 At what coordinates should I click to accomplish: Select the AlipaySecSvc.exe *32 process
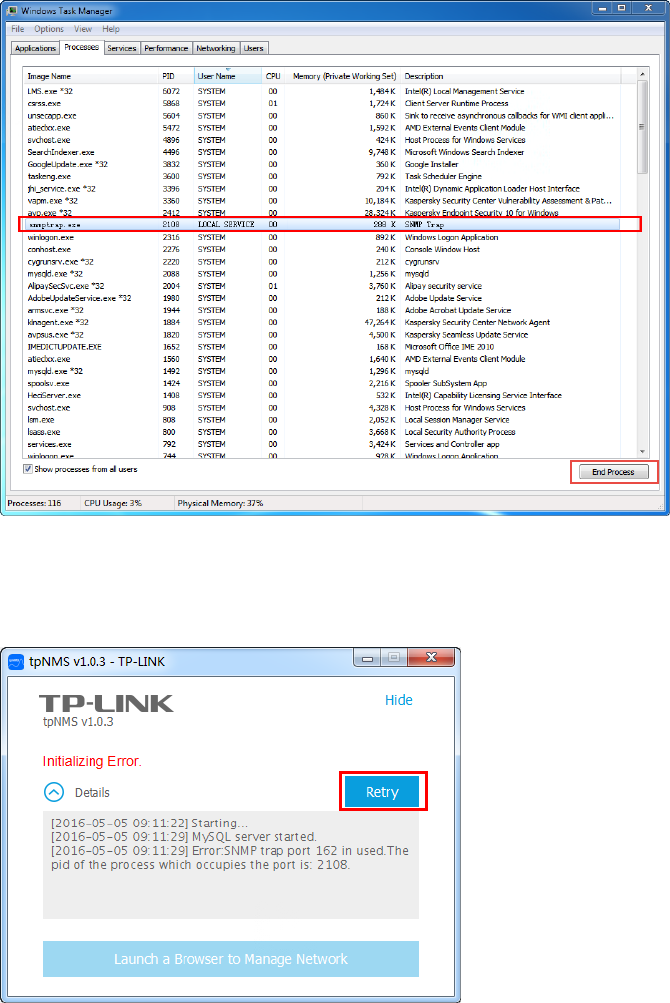(x=323, y=286)
